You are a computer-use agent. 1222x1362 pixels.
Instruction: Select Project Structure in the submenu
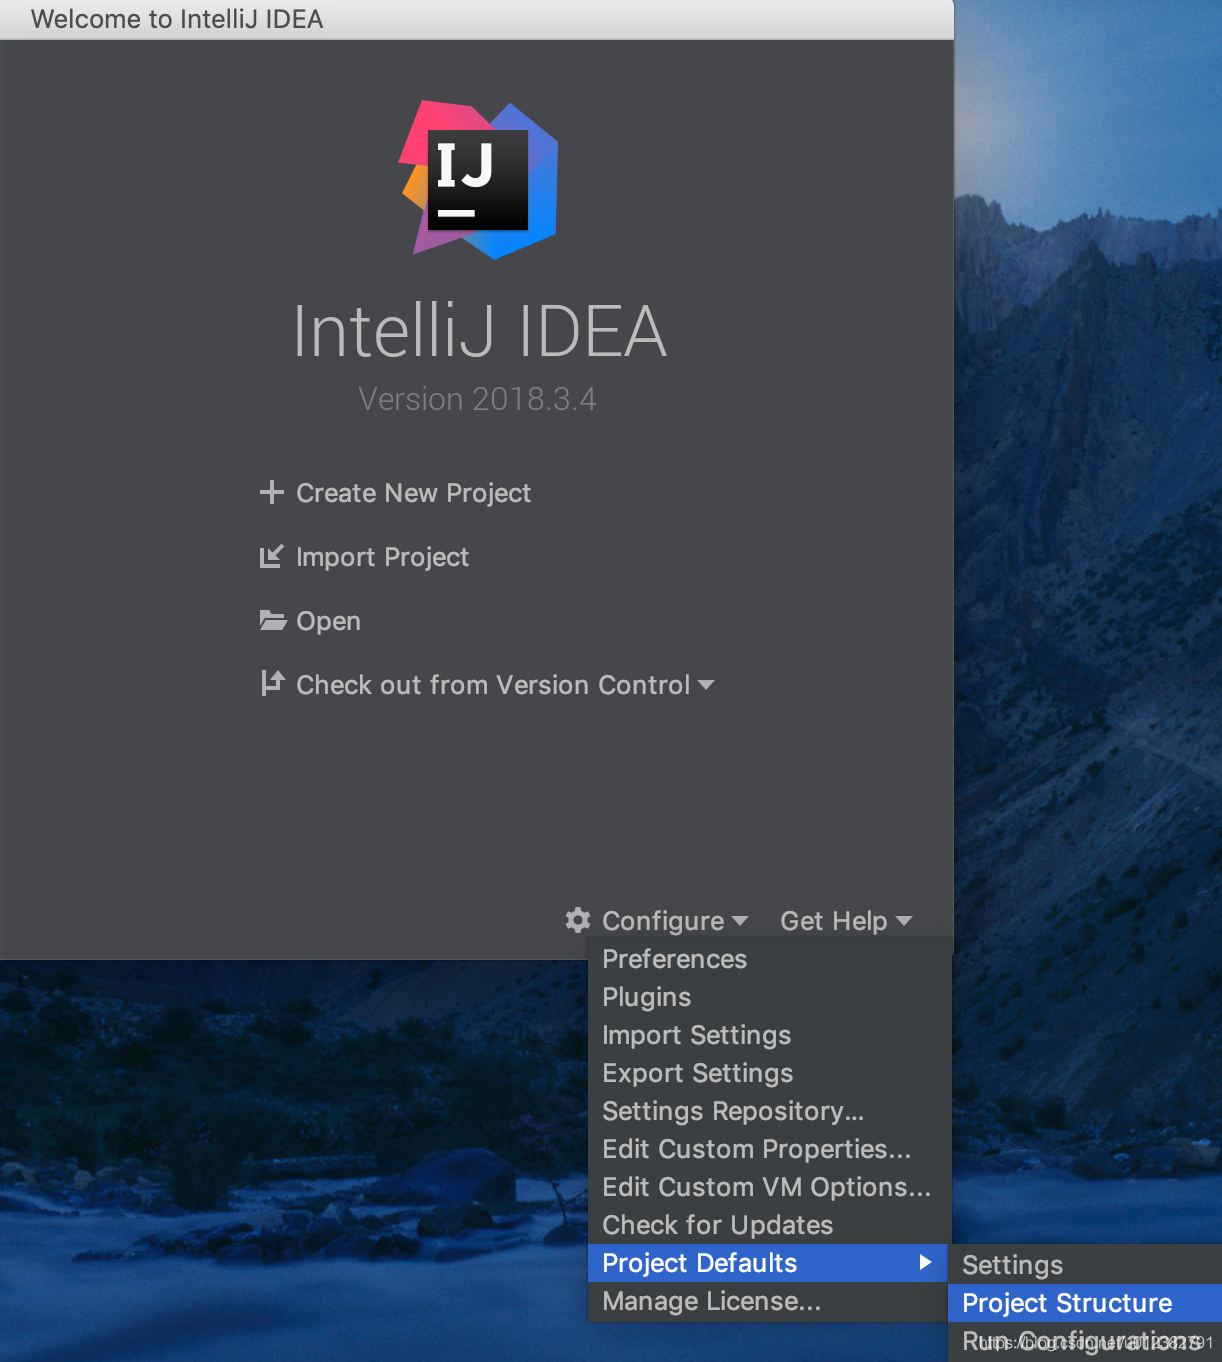(1066, 1302)
